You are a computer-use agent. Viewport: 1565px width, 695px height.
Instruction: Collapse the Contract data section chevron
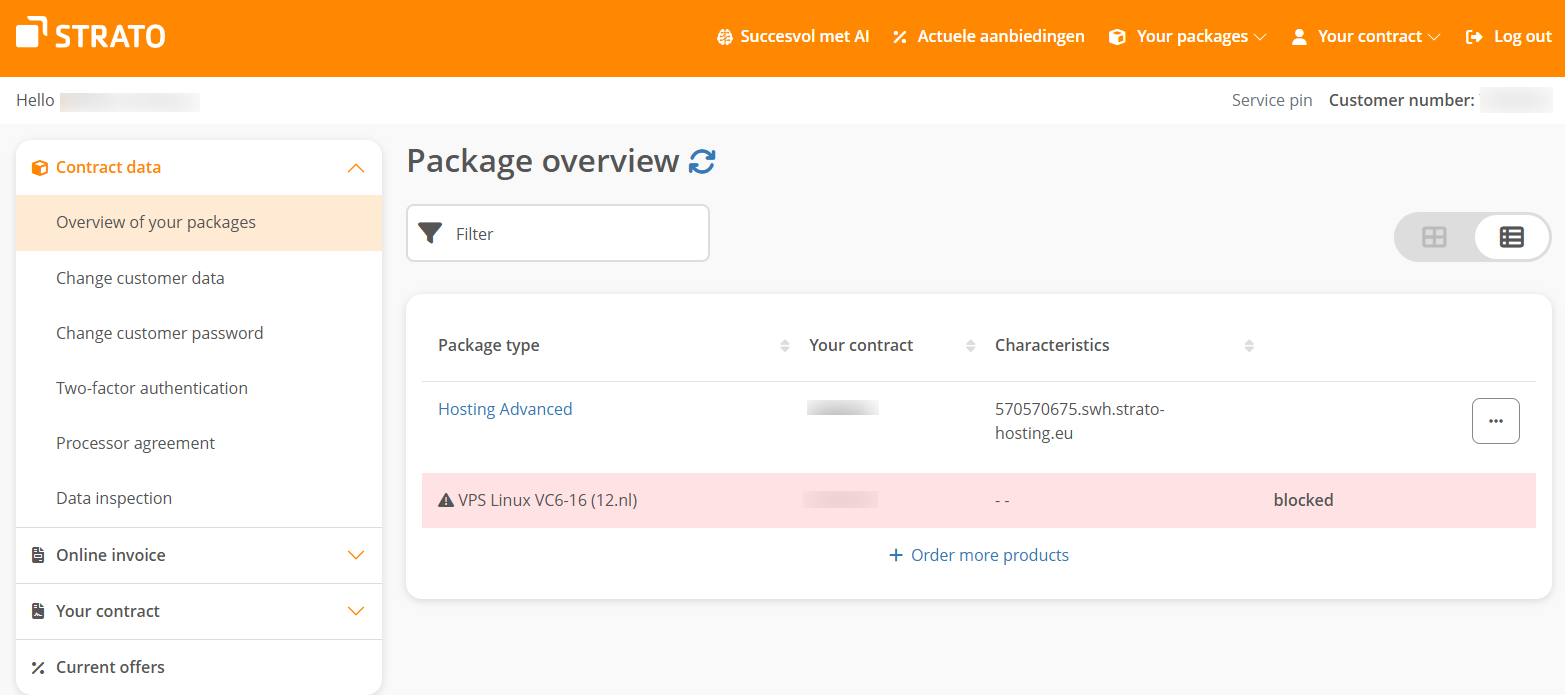(355, 168)
